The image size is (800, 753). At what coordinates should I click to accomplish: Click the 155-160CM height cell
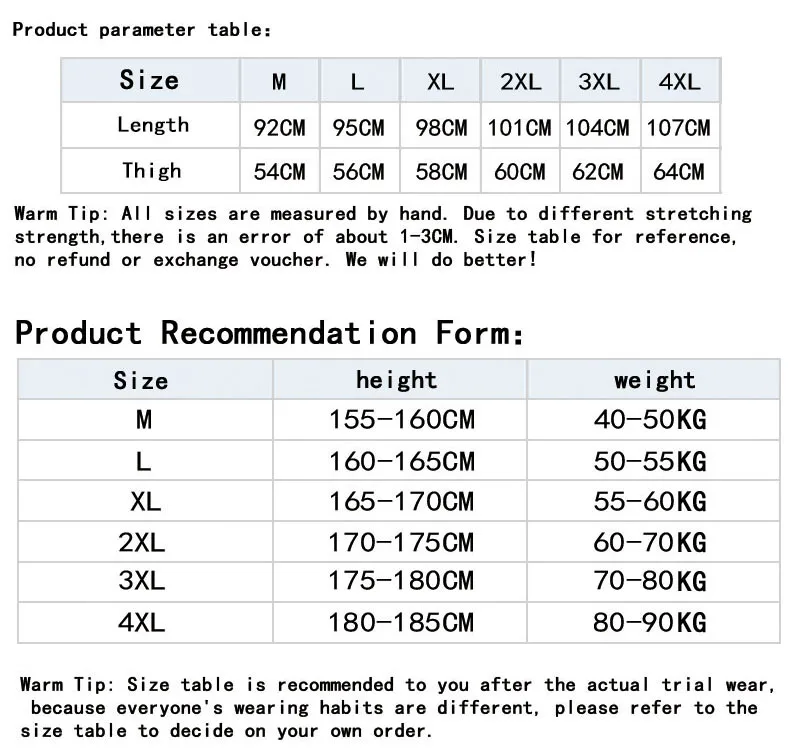(x=402, y=419)
